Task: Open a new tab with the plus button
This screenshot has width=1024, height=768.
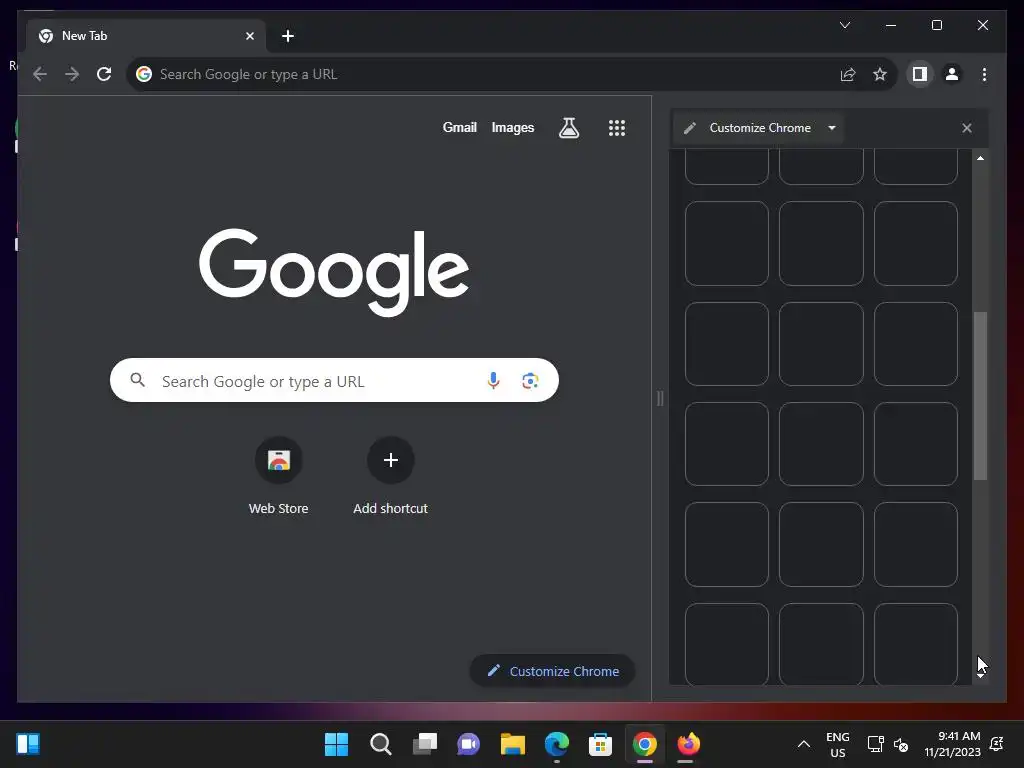Action: [288, 36]
